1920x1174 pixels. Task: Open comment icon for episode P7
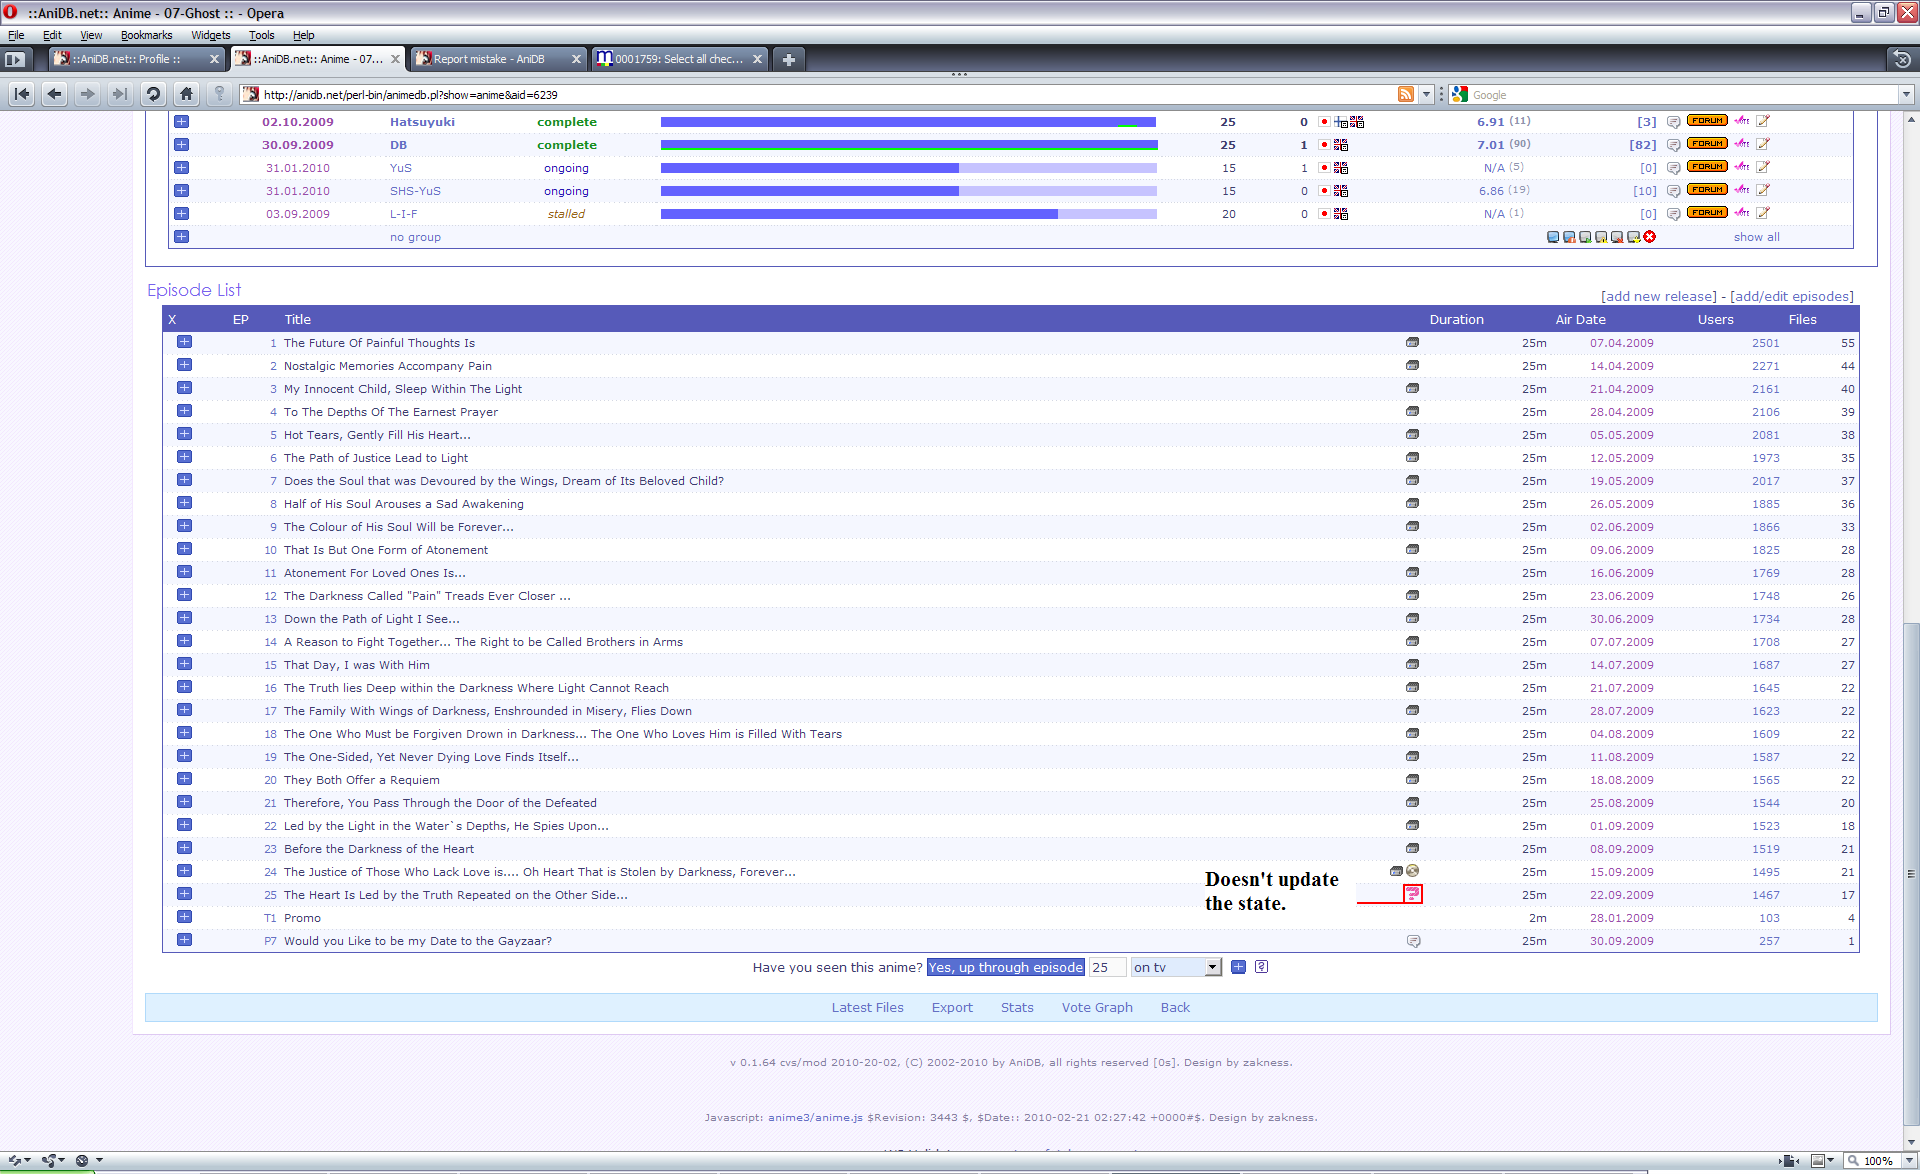pos(1413,941)
